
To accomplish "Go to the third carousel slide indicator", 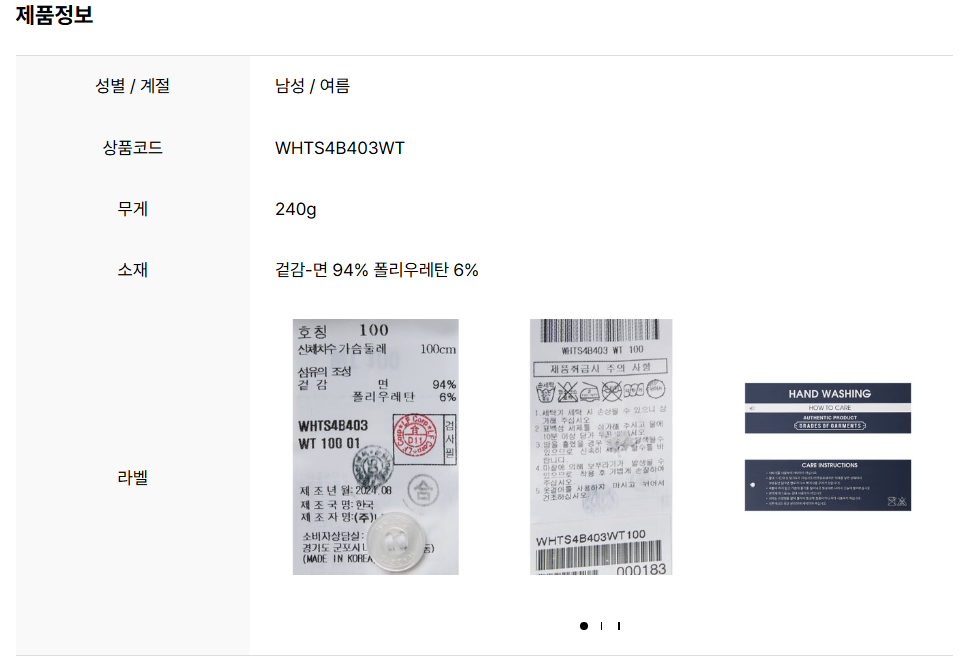I will (619, 626).
